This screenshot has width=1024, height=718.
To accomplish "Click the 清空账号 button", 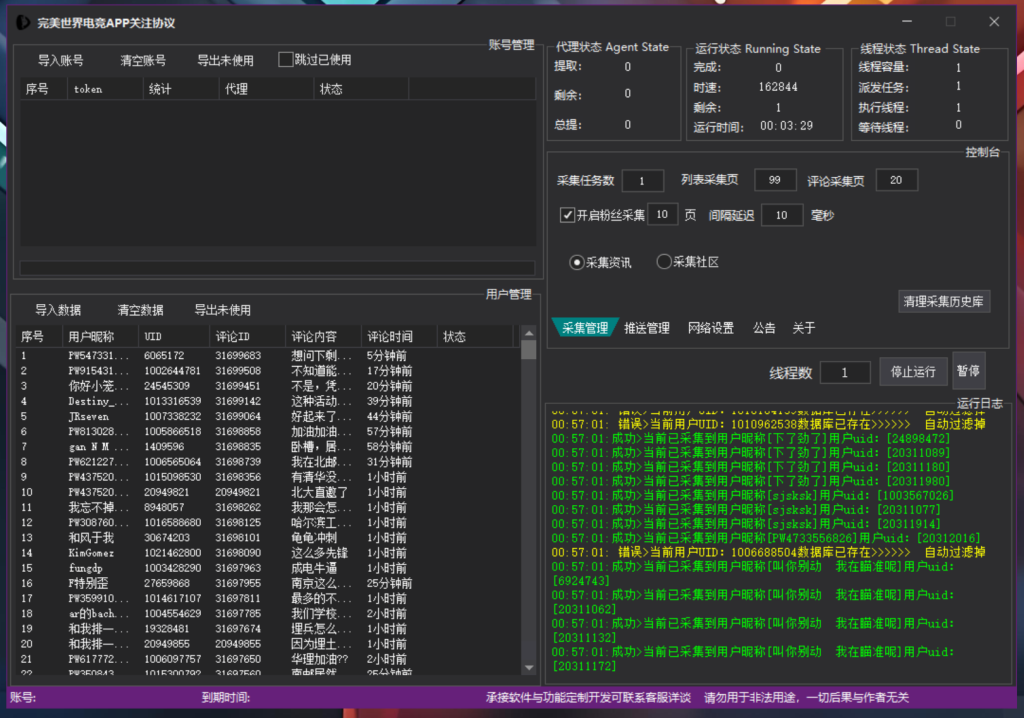I will (142, 59).
